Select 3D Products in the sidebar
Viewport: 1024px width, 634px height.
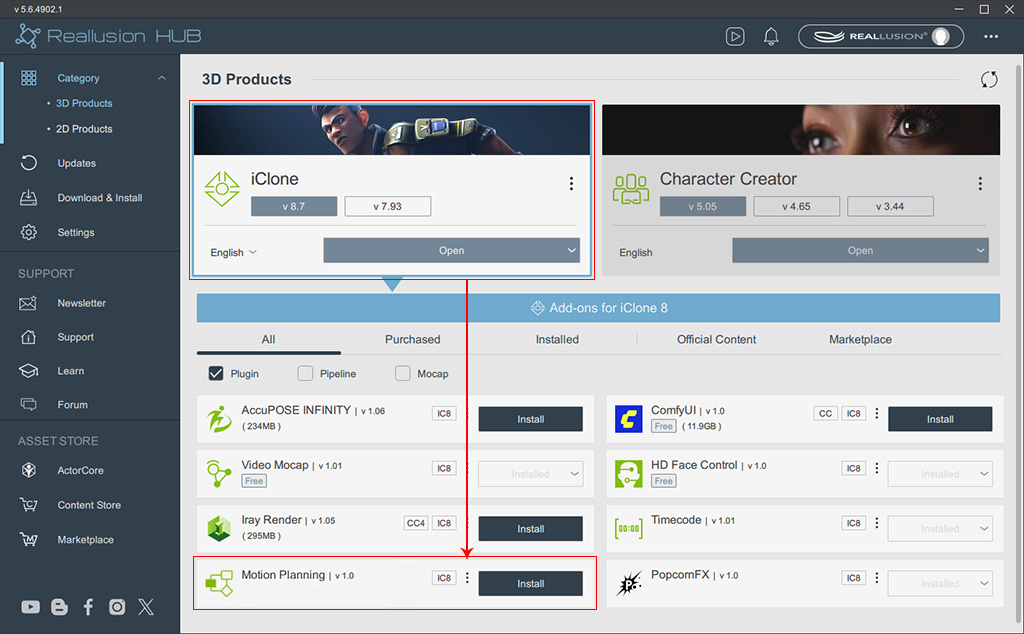pos(84,103)
